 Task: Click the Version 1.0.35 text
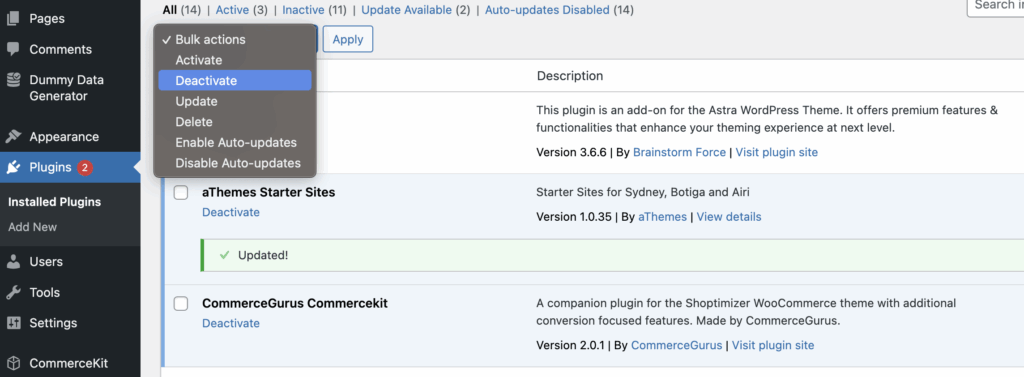pyautogui.click(x=574, y=216)
